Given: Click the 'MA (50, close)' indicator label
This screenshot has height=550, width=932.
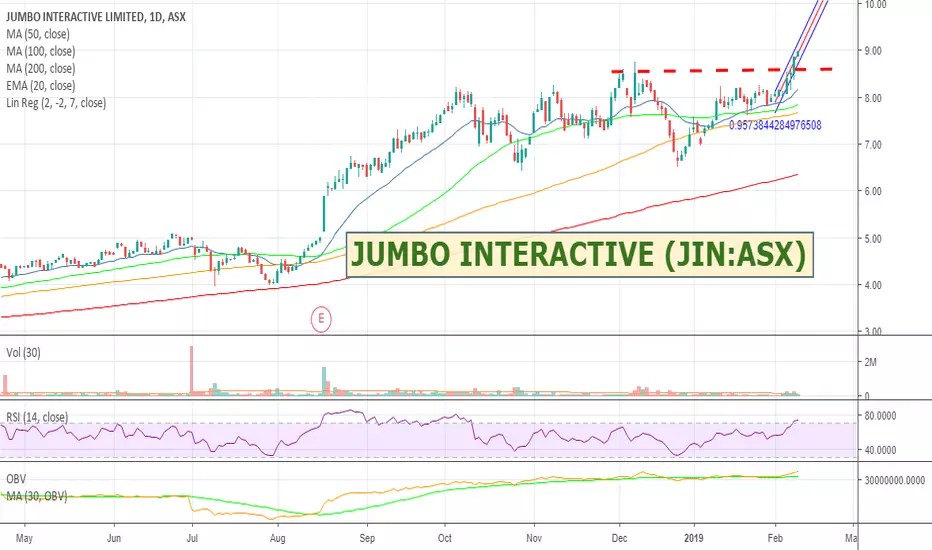Looking at the screenshot, I should coord(37,34).
